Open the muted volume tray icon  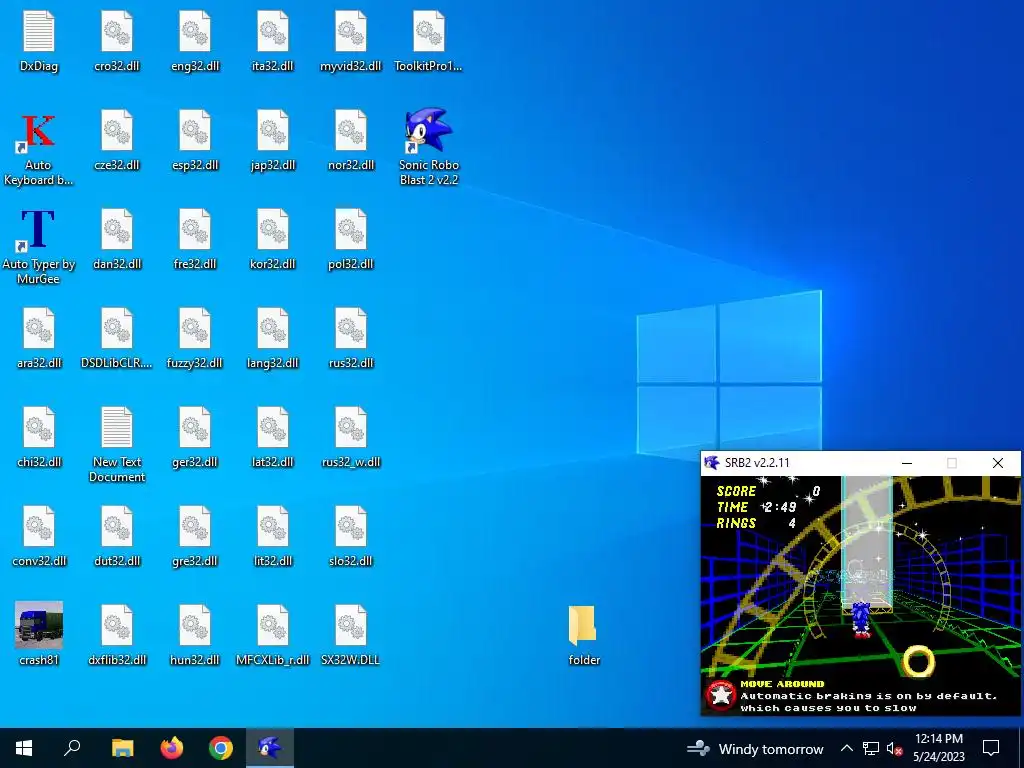pyautogui.click(x=894, y=748)
